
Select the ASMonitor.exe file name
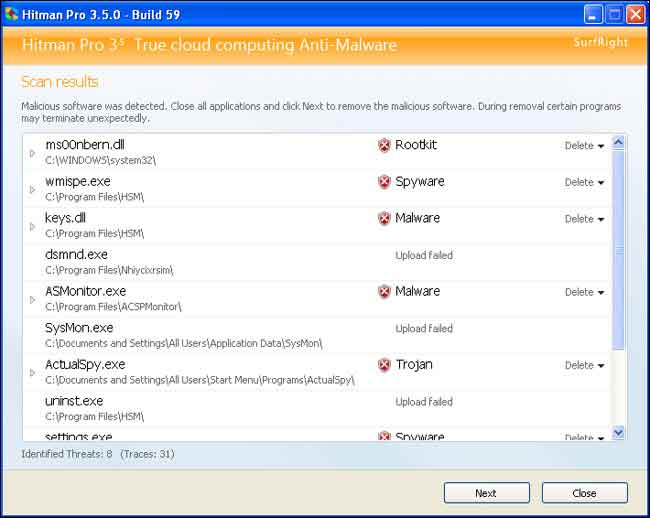pyautogui.click(x=86, y=291)
